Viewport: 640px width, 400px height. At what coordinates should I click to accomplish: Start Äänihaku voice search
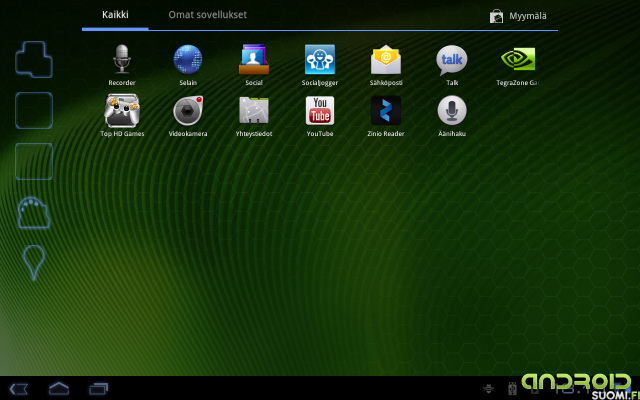click(452, 116)
